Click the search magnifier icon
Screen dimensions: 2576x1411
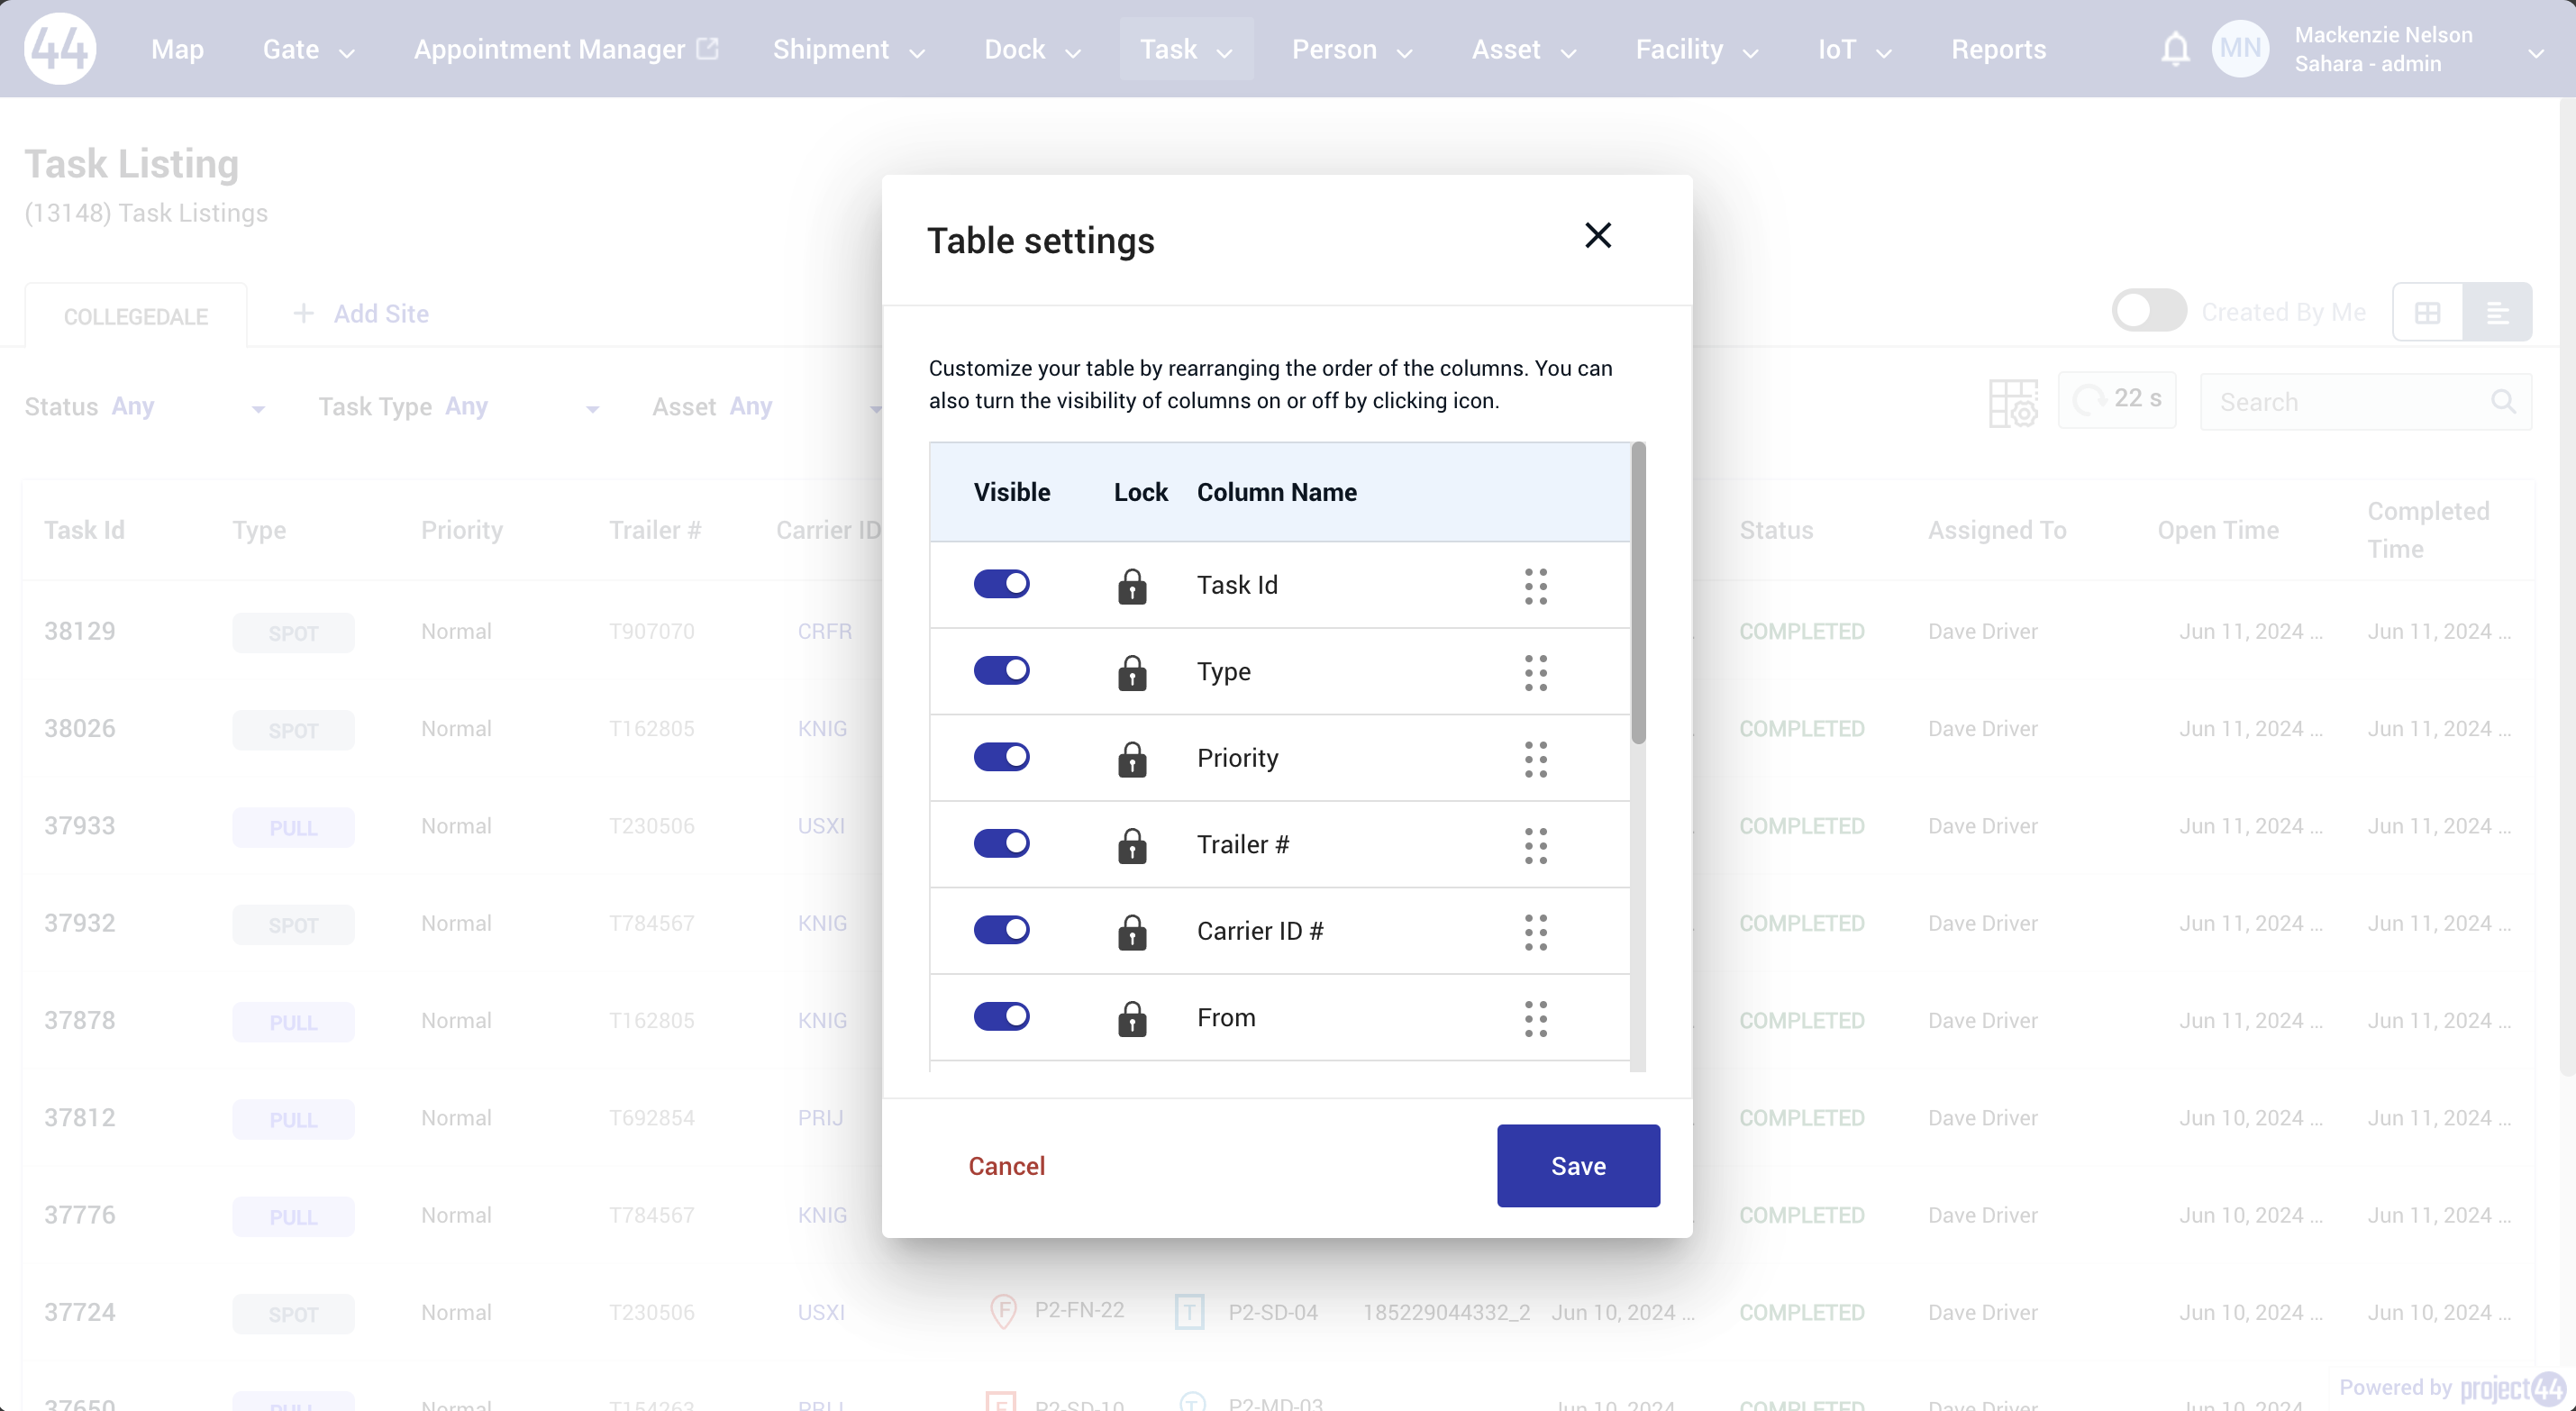[x=2503, y=402]
